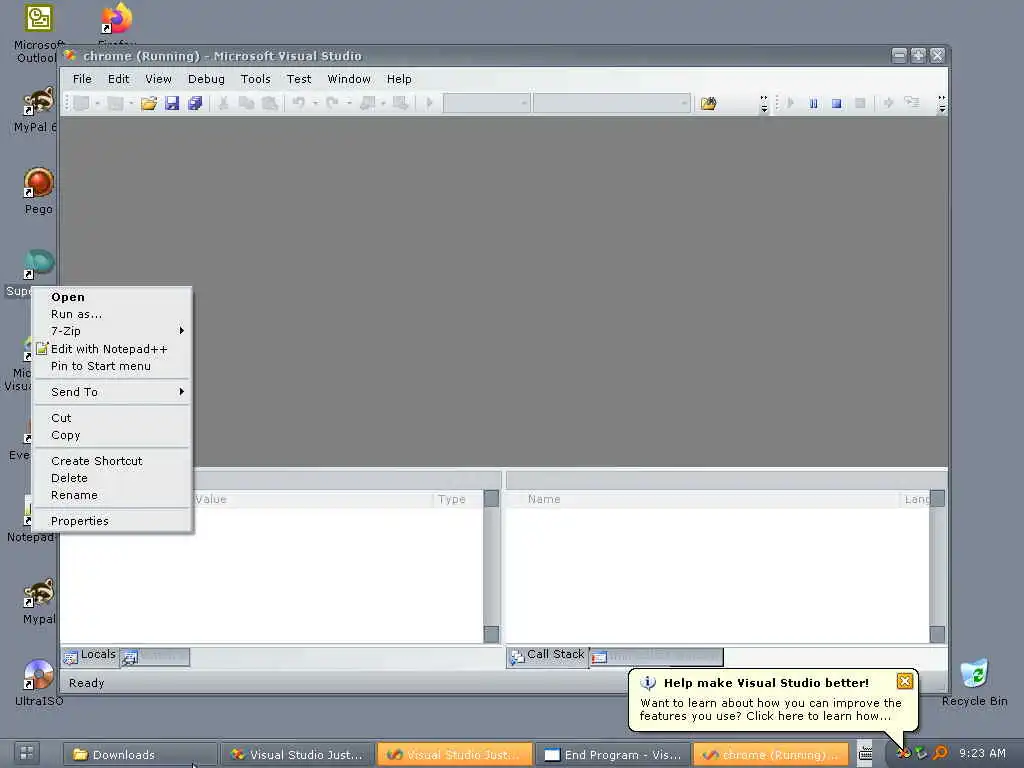
Task: Choose Rename in the context menu
Action: 112,495
